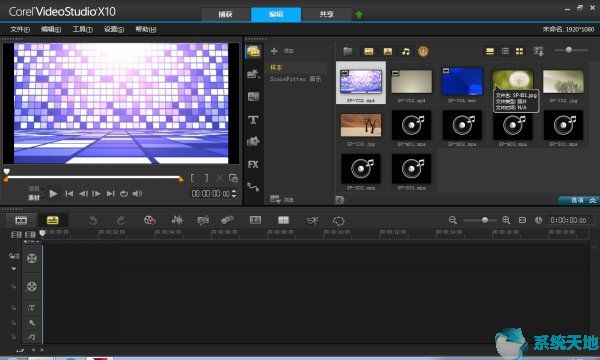600x360 pixels.
Task: Select the SP-V04.wmv blue thumbnail
Action: click(462, 81)
